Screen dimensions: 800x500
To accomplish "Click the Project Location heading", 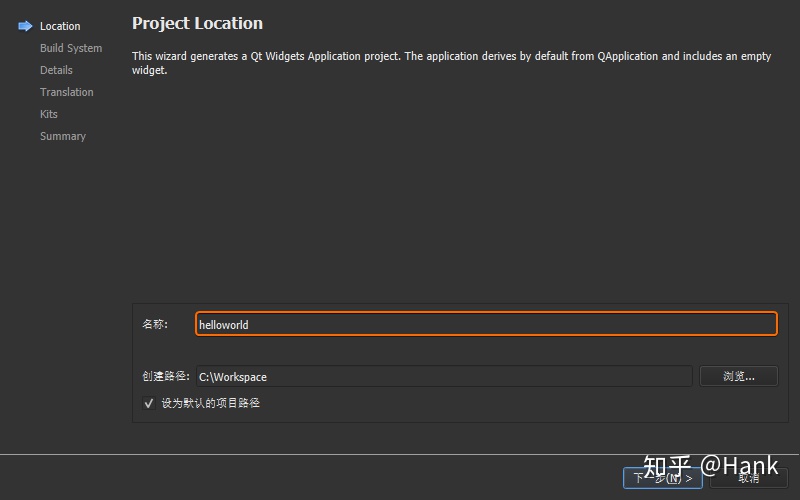I will point(197,23).
